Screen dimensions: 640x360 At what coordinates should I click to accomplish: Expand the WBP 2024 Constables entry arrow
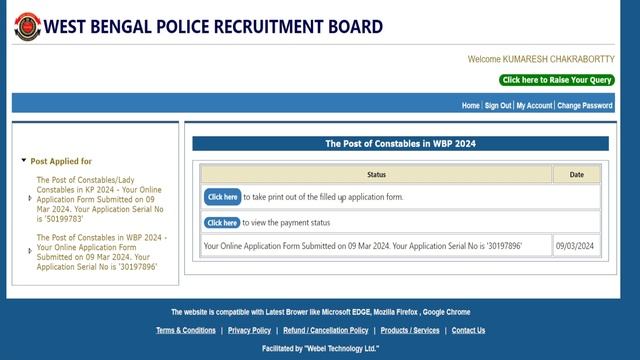(30, 251)
